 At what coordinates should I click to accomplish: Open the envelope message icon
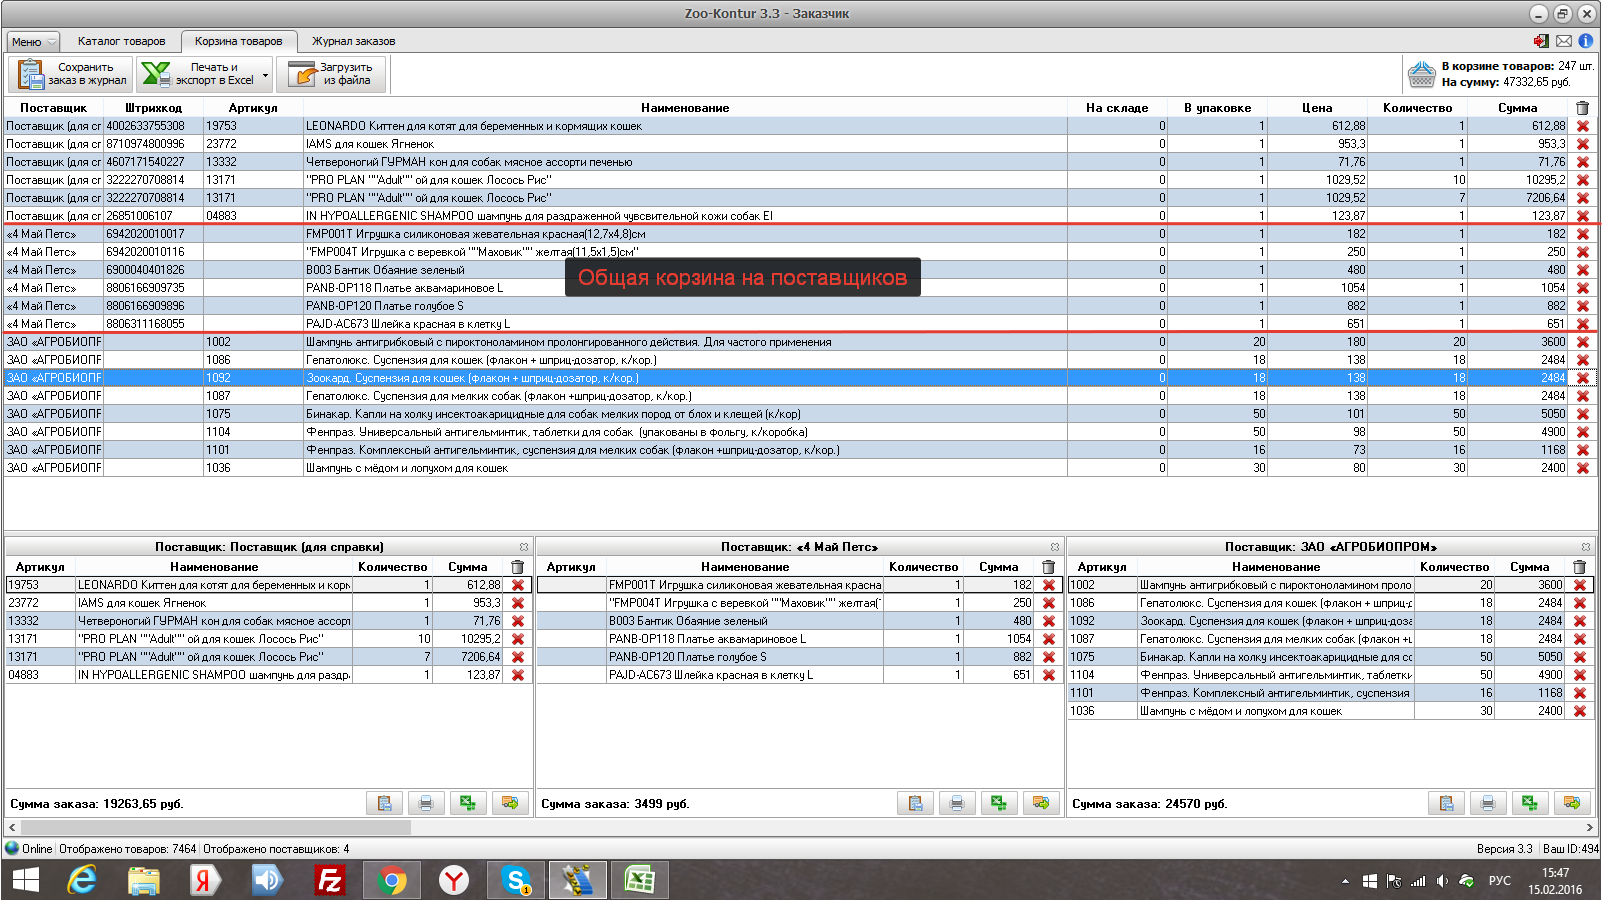point(1564,41)
